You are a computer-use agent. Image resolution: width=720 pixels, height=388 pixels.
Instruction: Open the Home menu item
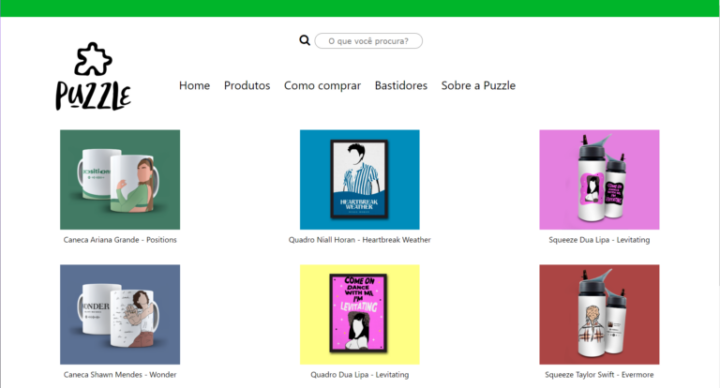[194, 85]
